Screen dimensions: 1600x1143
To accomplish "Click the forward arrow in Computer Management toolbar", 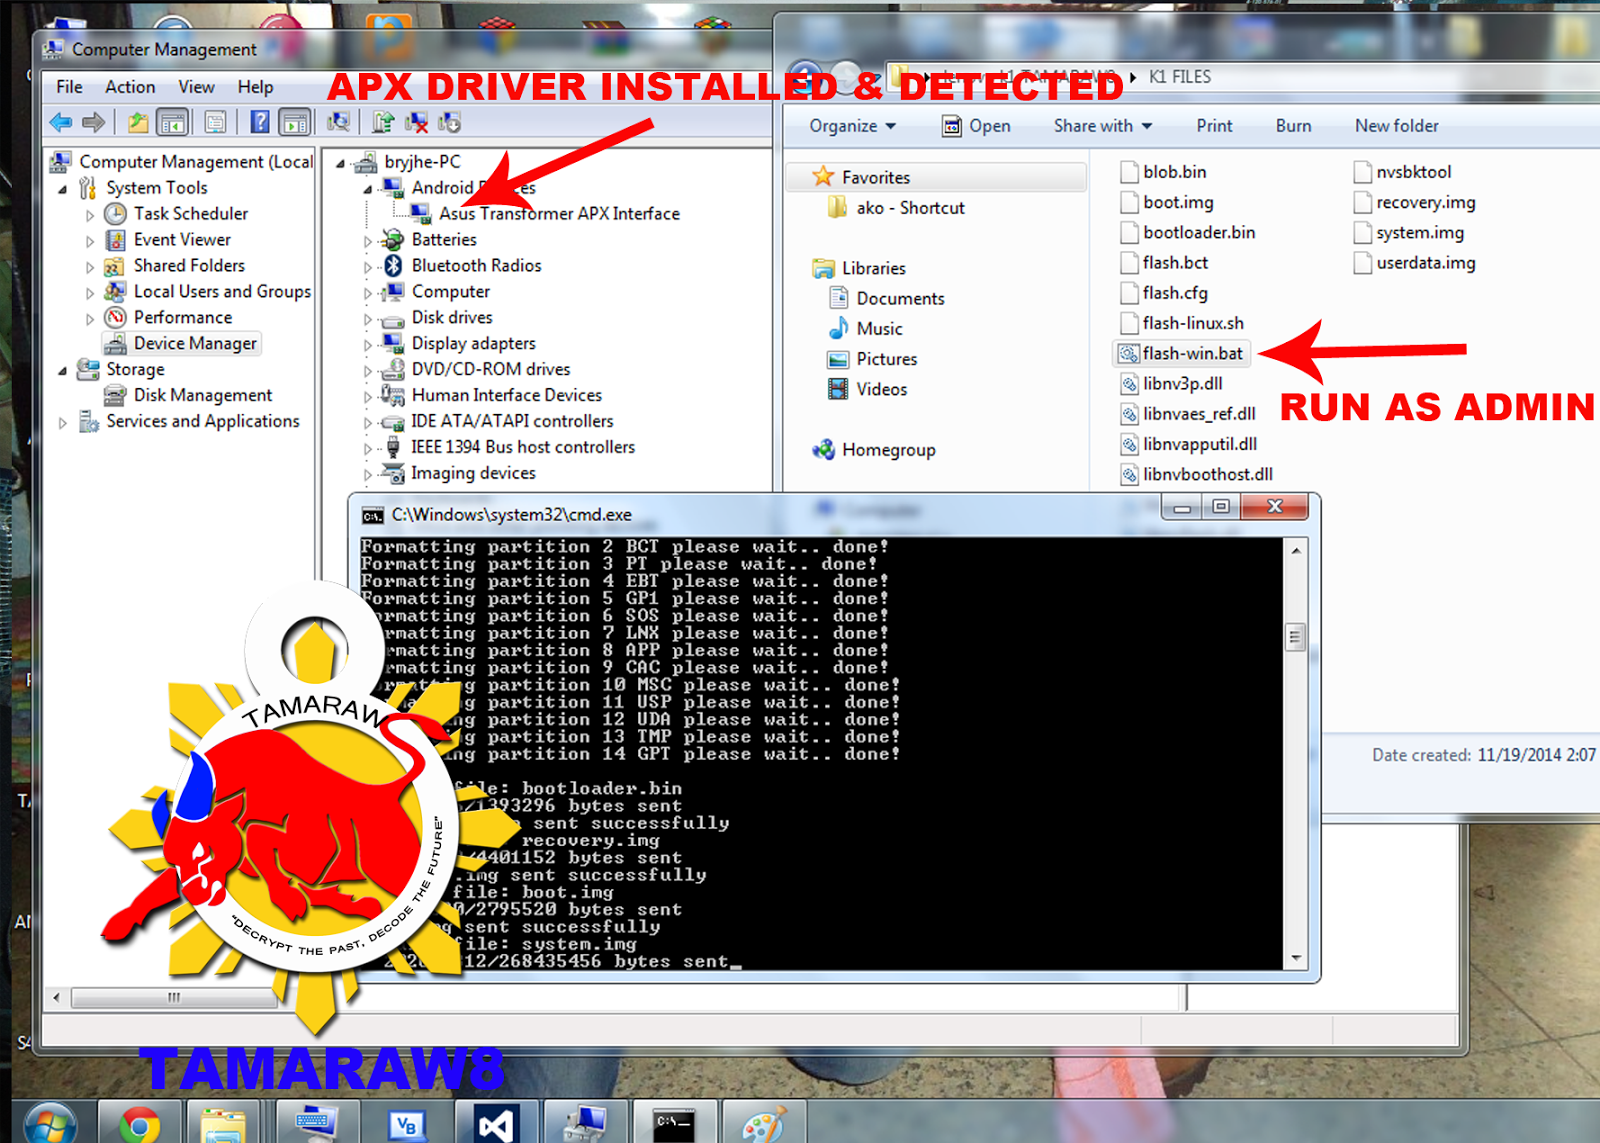I will 94,123.
